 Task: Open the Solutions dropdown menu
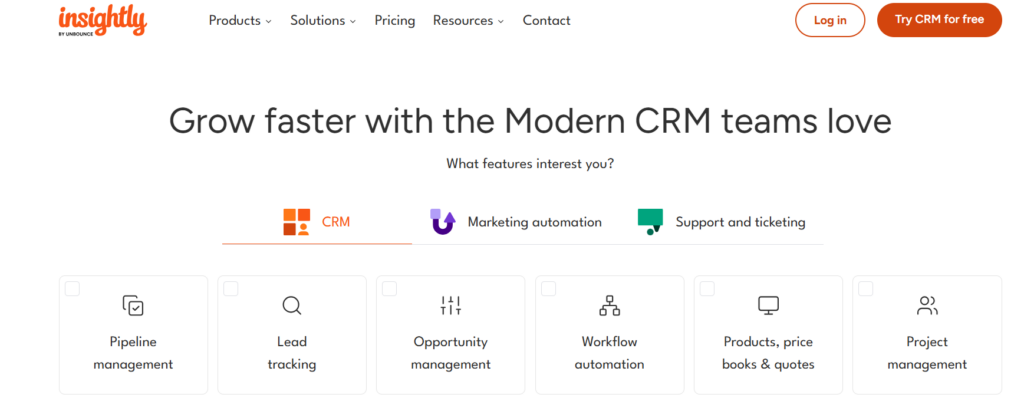[x=323, y=20]
